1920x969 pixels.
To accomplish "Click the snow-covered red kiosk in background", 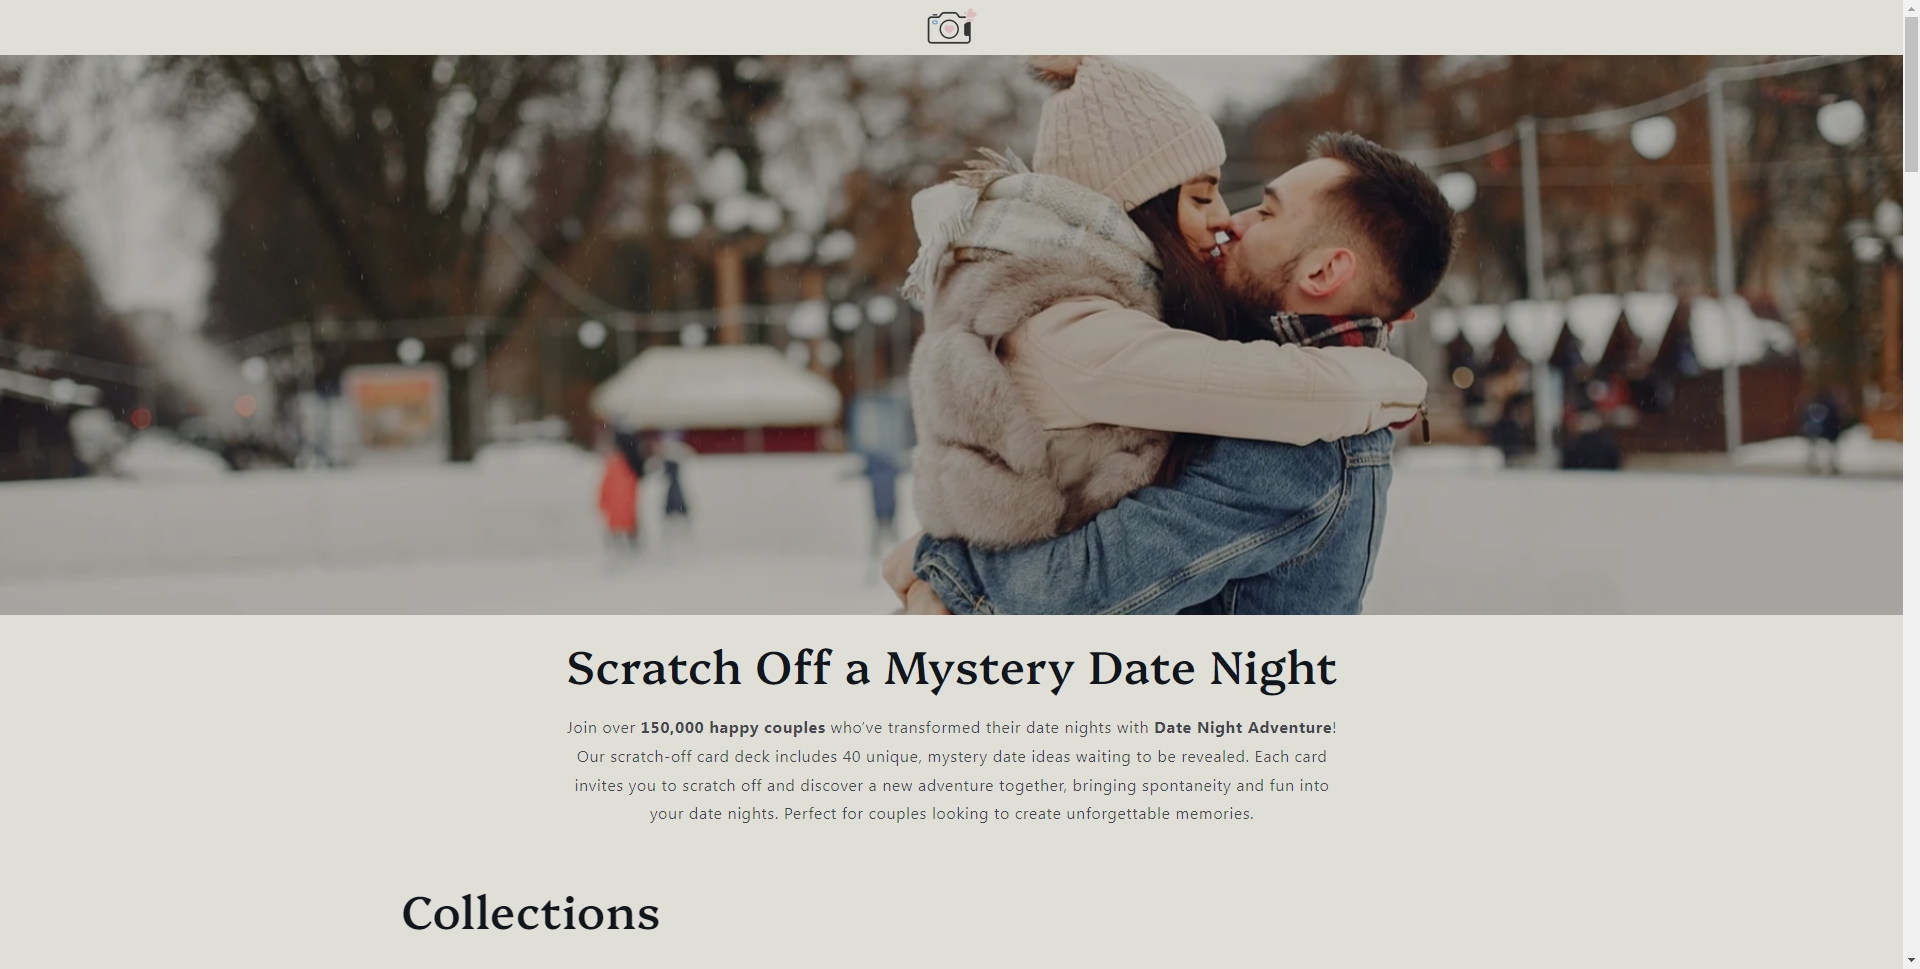I will tap(718, 400).
